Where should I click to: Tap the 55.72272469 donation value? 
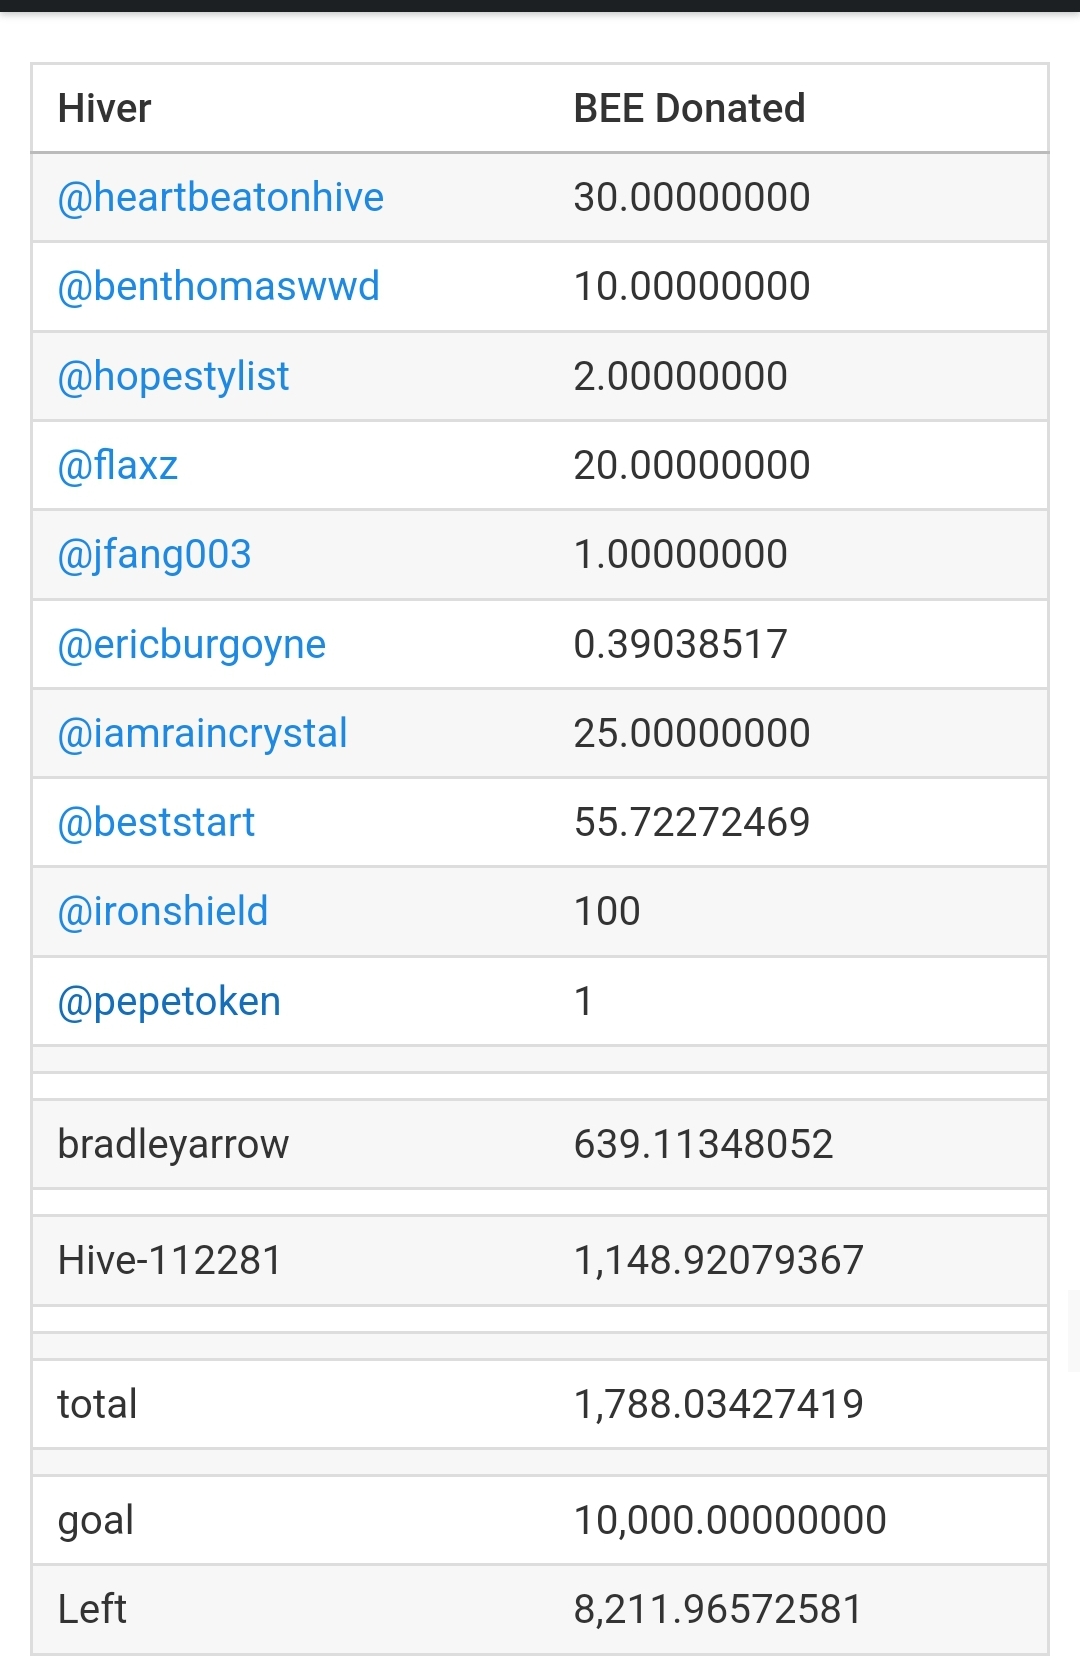click(692, 822)
